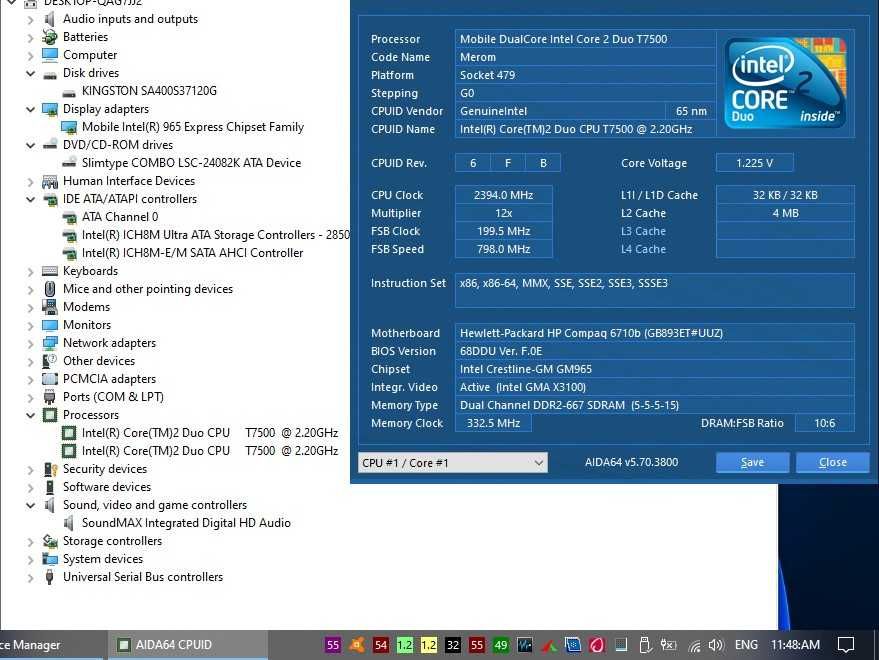Image resolution: width=879 pixels, height=660 pixels.
Task: Click the Core Voltage value 1.225 V
Action: click(754, 163)
